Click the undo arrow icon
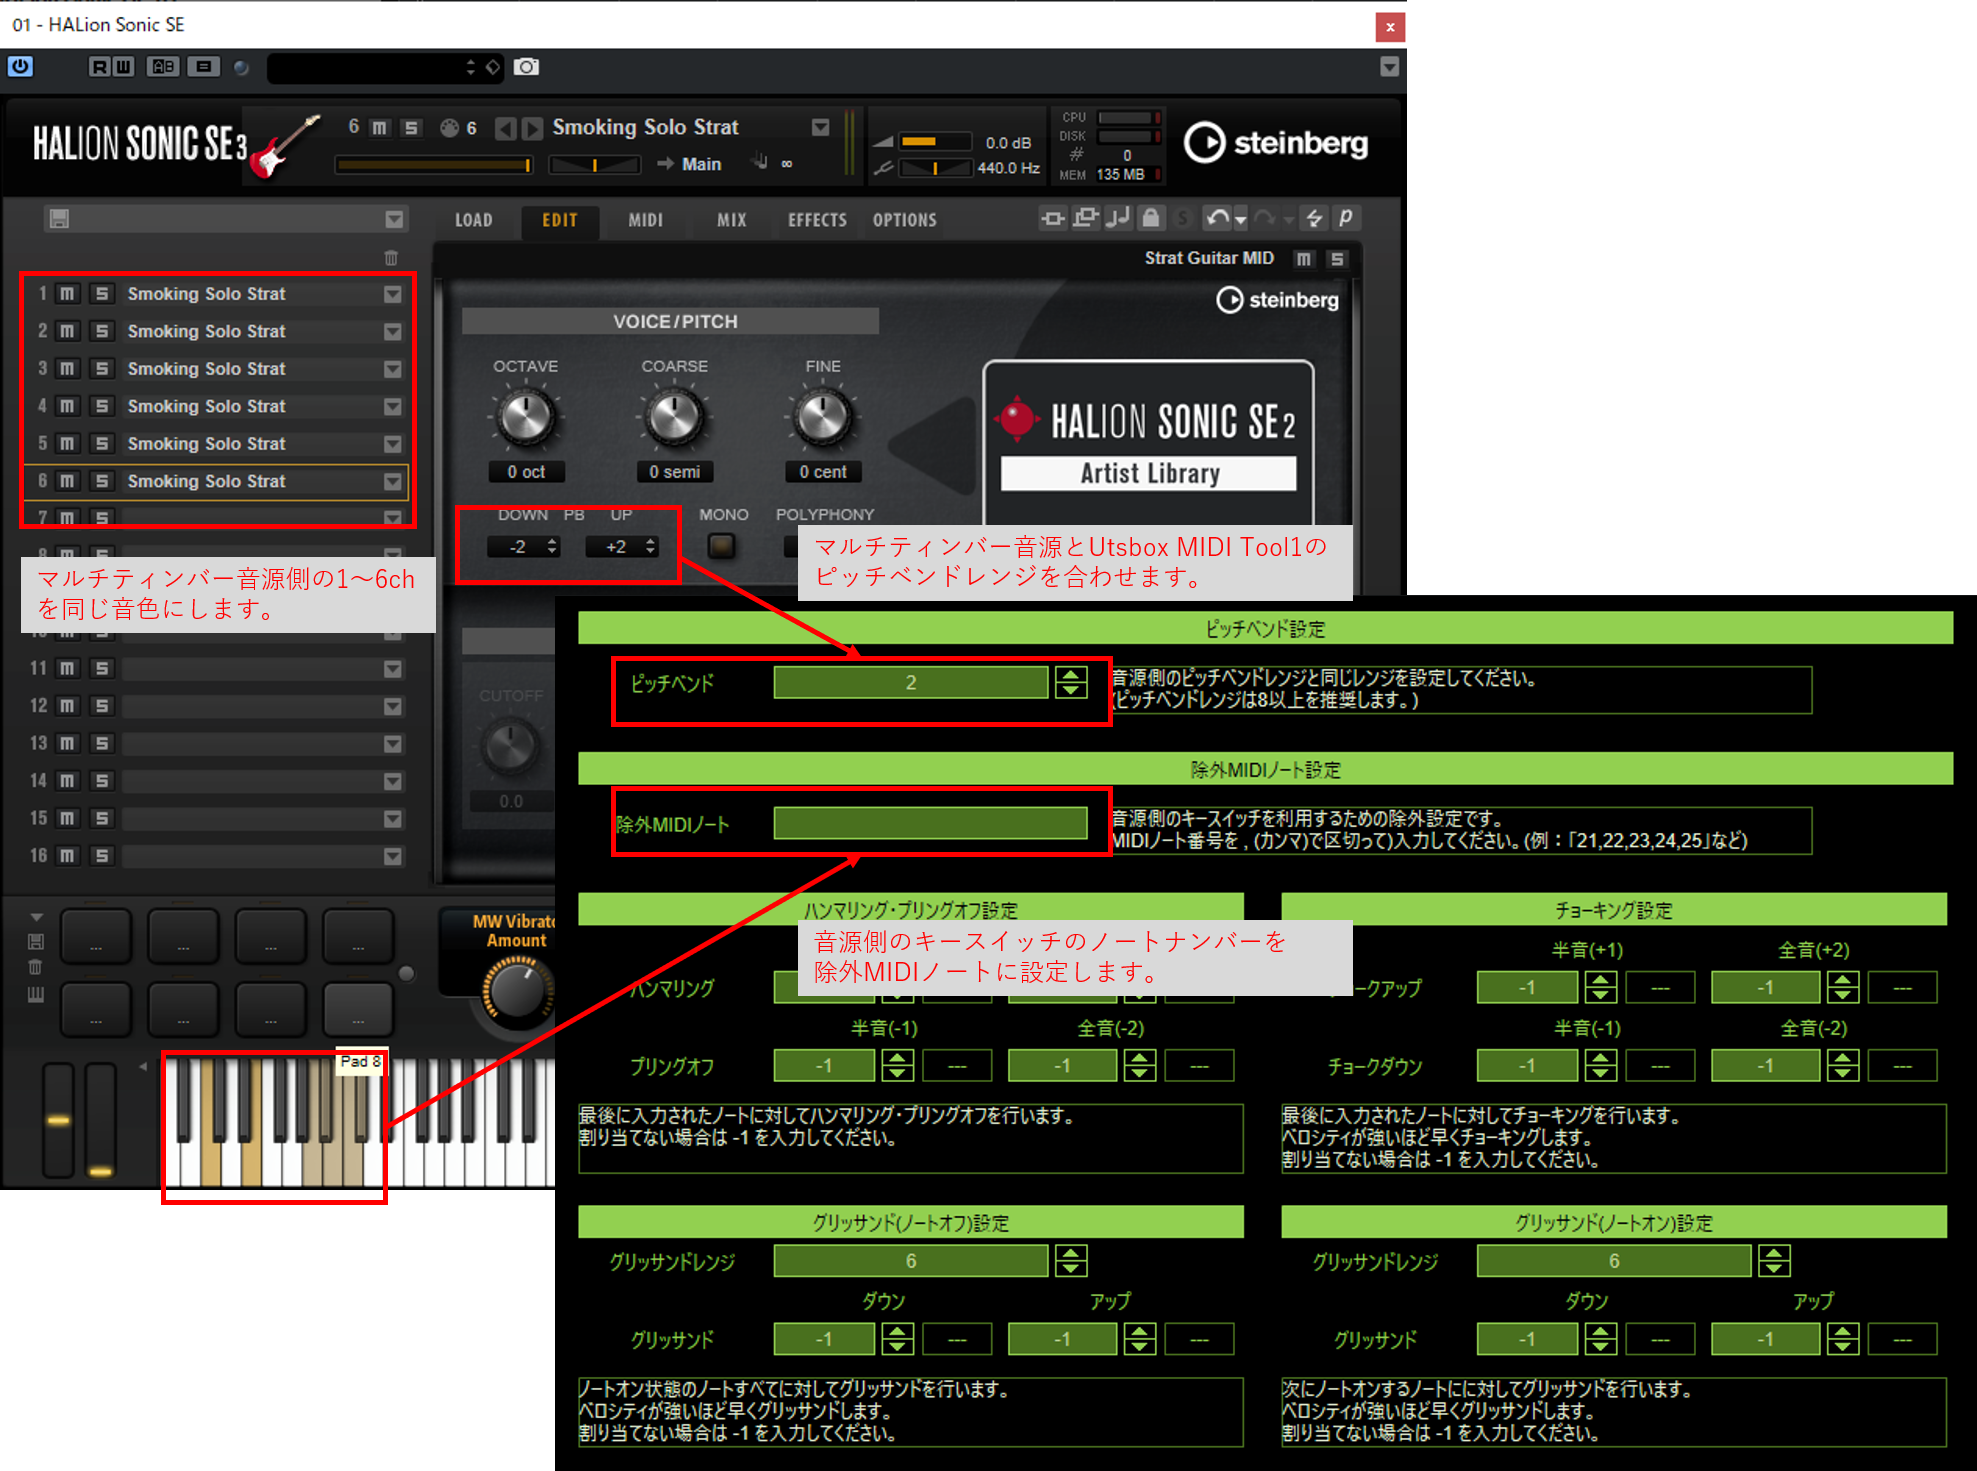Screen dimensions: 1977x1471 [x=1216, y=217]
